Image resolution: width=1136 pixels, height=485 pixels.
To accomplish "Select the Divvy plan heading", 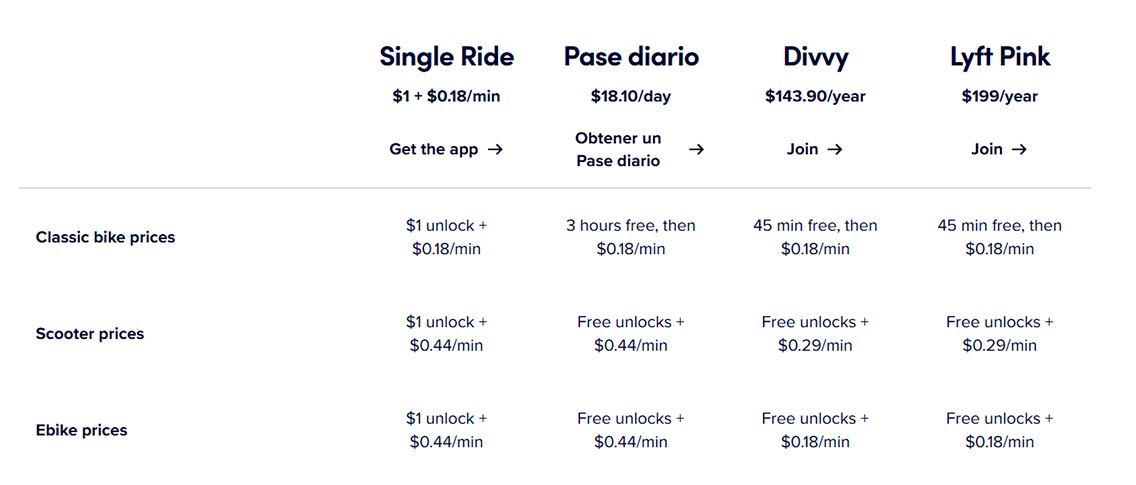I will click(x=815, y=57).
